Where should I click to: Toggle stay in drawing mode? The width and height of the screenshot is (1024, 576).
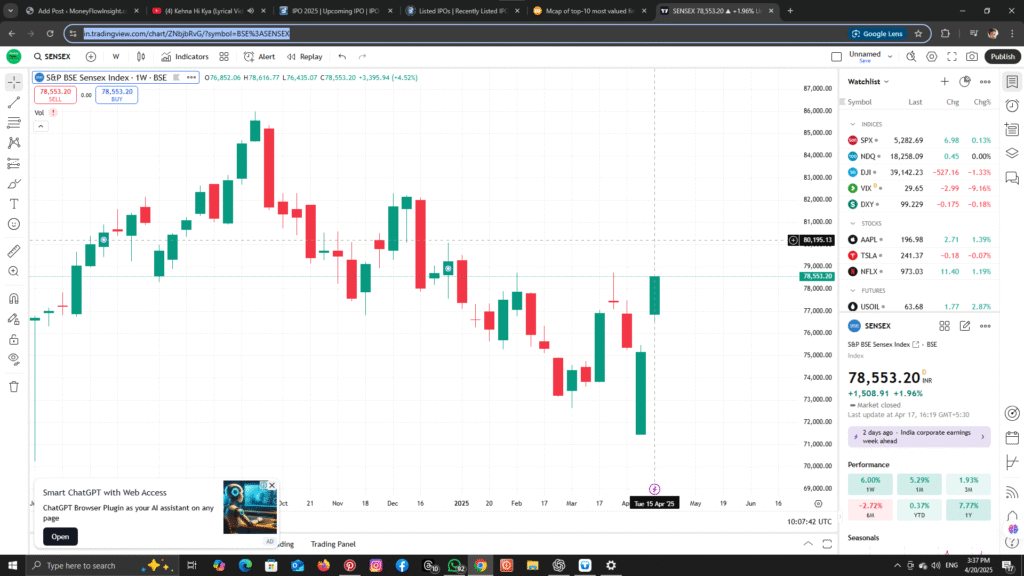14,319
